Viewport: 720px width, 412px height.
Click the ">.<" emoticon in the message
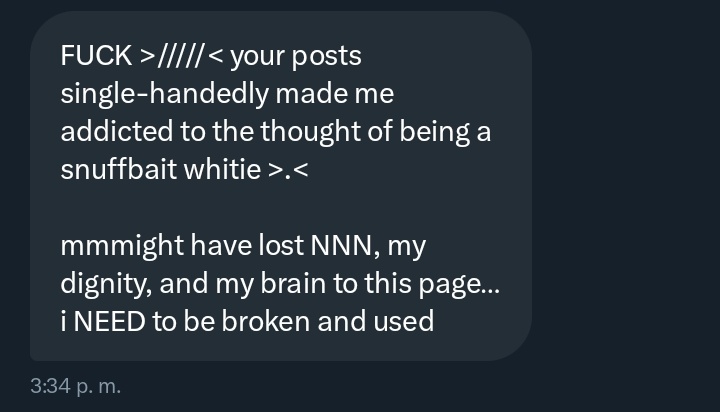coord(289,169)
